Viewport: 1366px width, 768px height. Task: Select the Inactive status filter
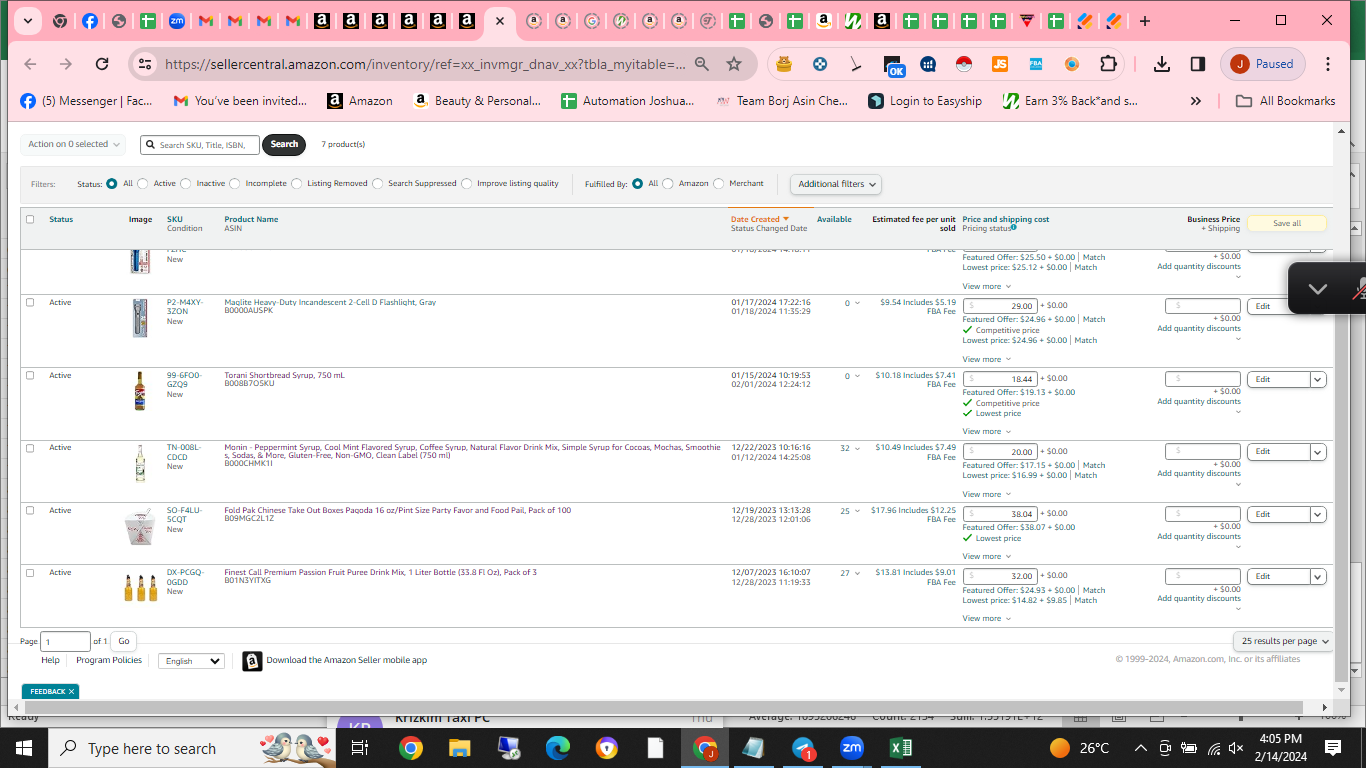[x=186, y=184]
